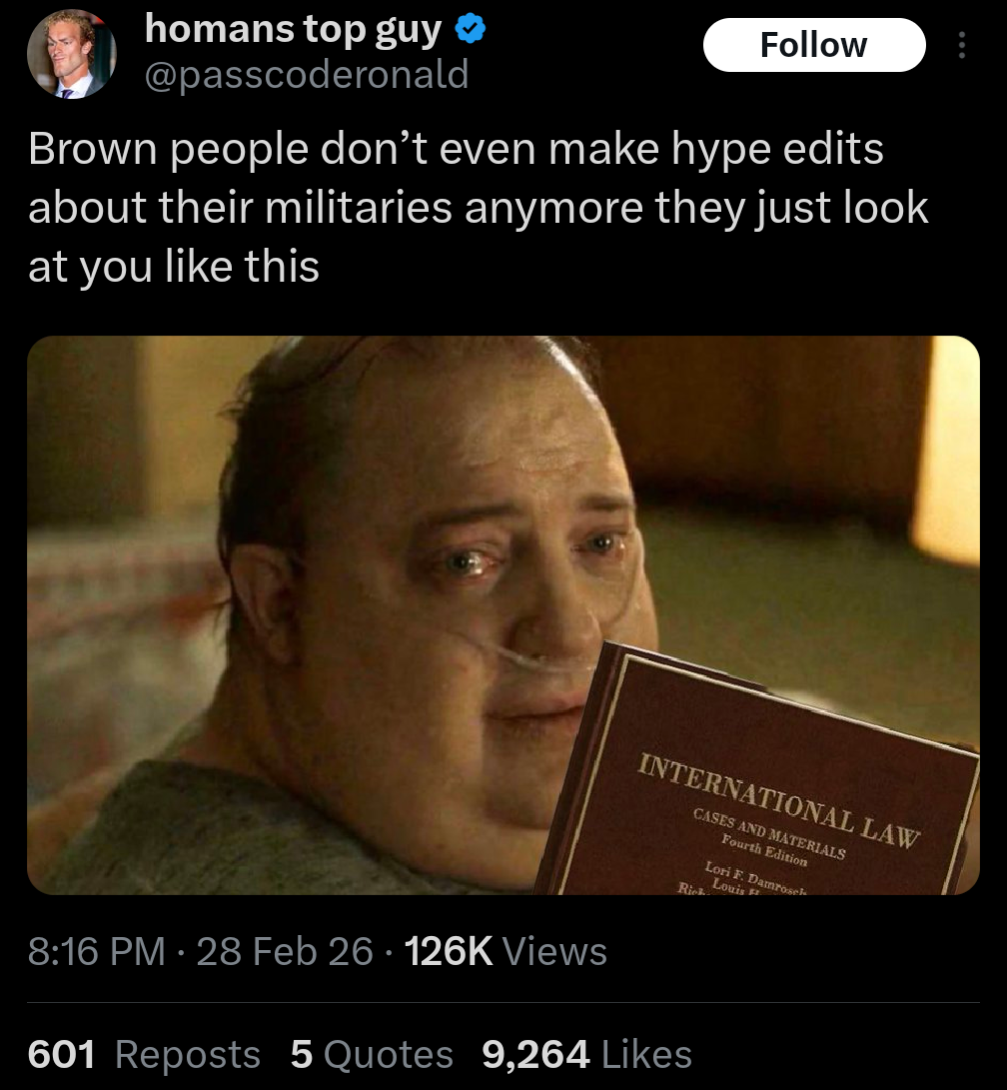Click the Fourth Edition text on book
1007x1090 pixels.
[x=764, y=850]
